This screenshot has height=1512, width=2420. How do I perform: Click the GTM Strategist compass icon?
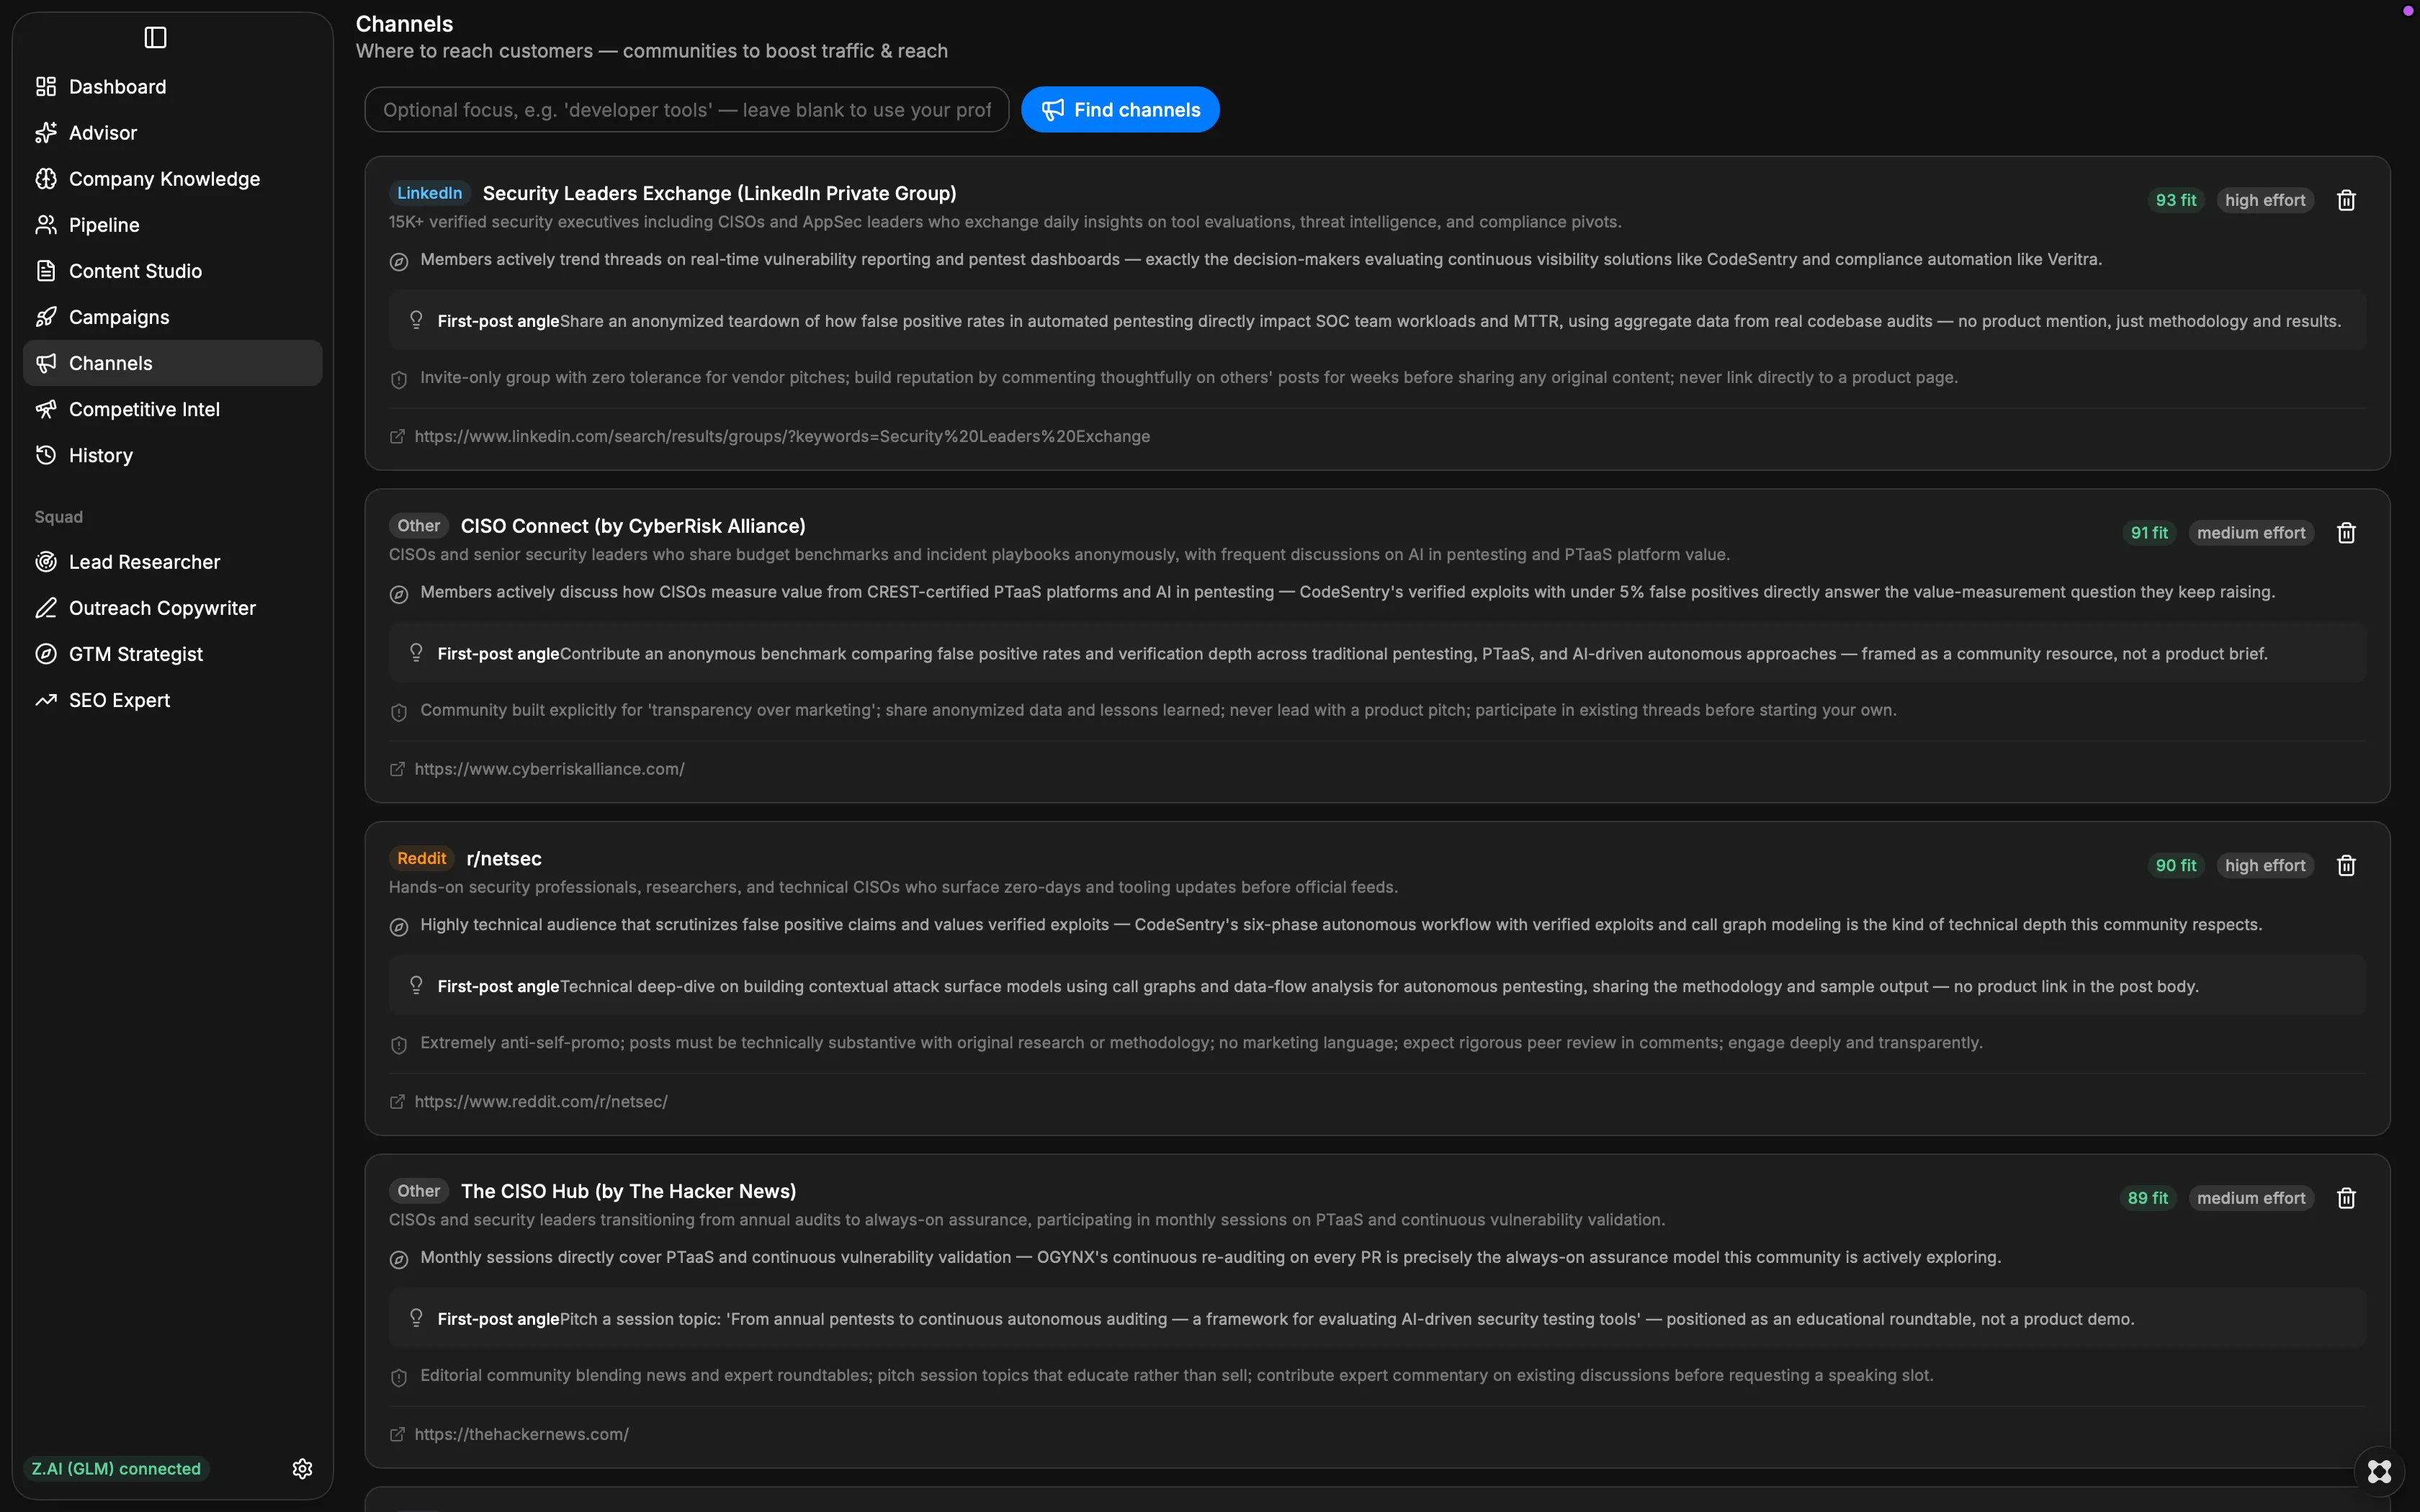[x=46, y=654]
